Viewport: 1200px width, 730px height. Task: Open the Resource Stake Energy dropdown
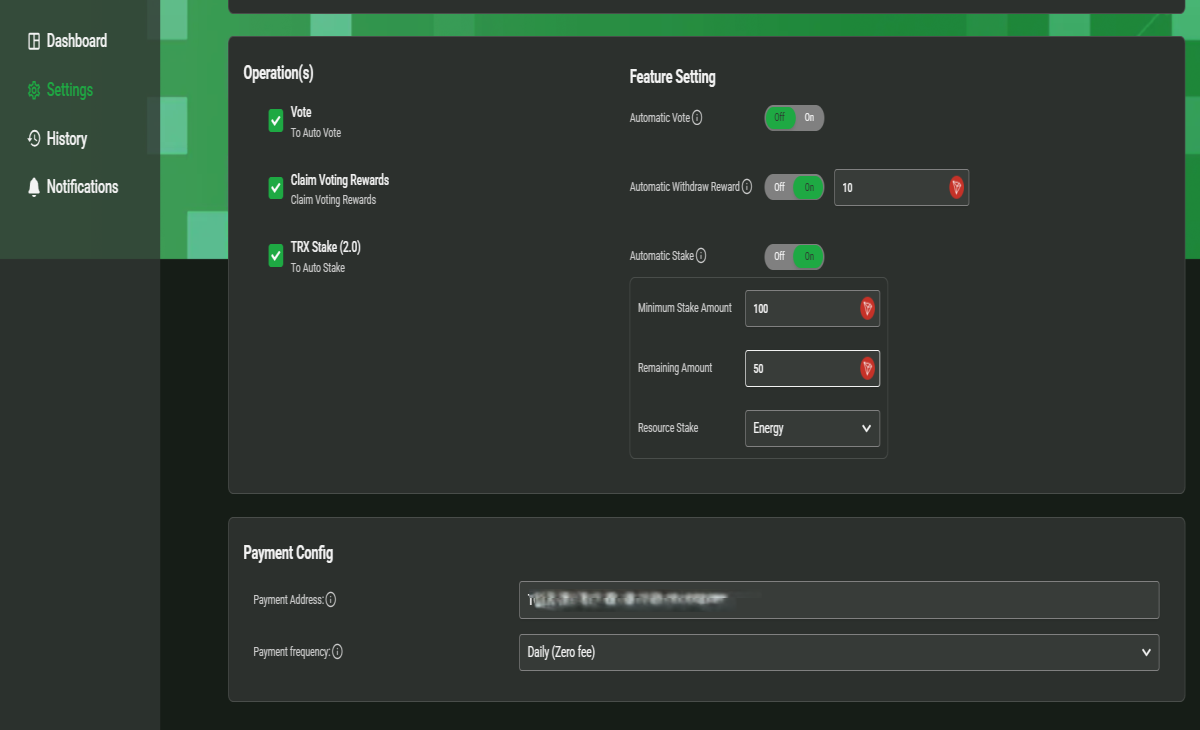[812, 428]
